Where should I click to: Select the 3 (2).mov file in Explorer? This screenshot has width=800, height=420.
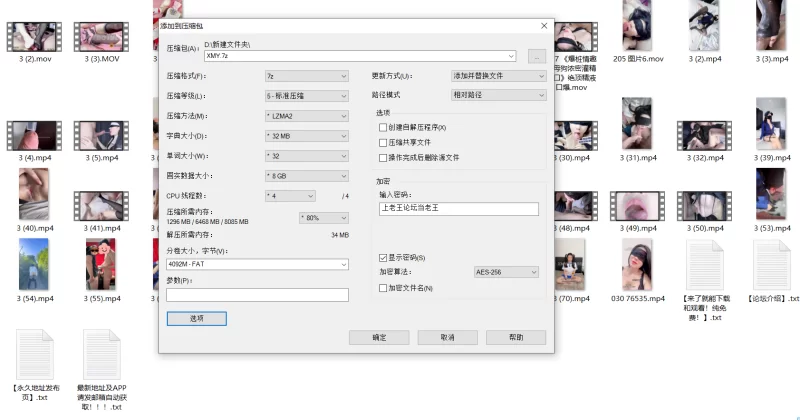tap(35, 37)
